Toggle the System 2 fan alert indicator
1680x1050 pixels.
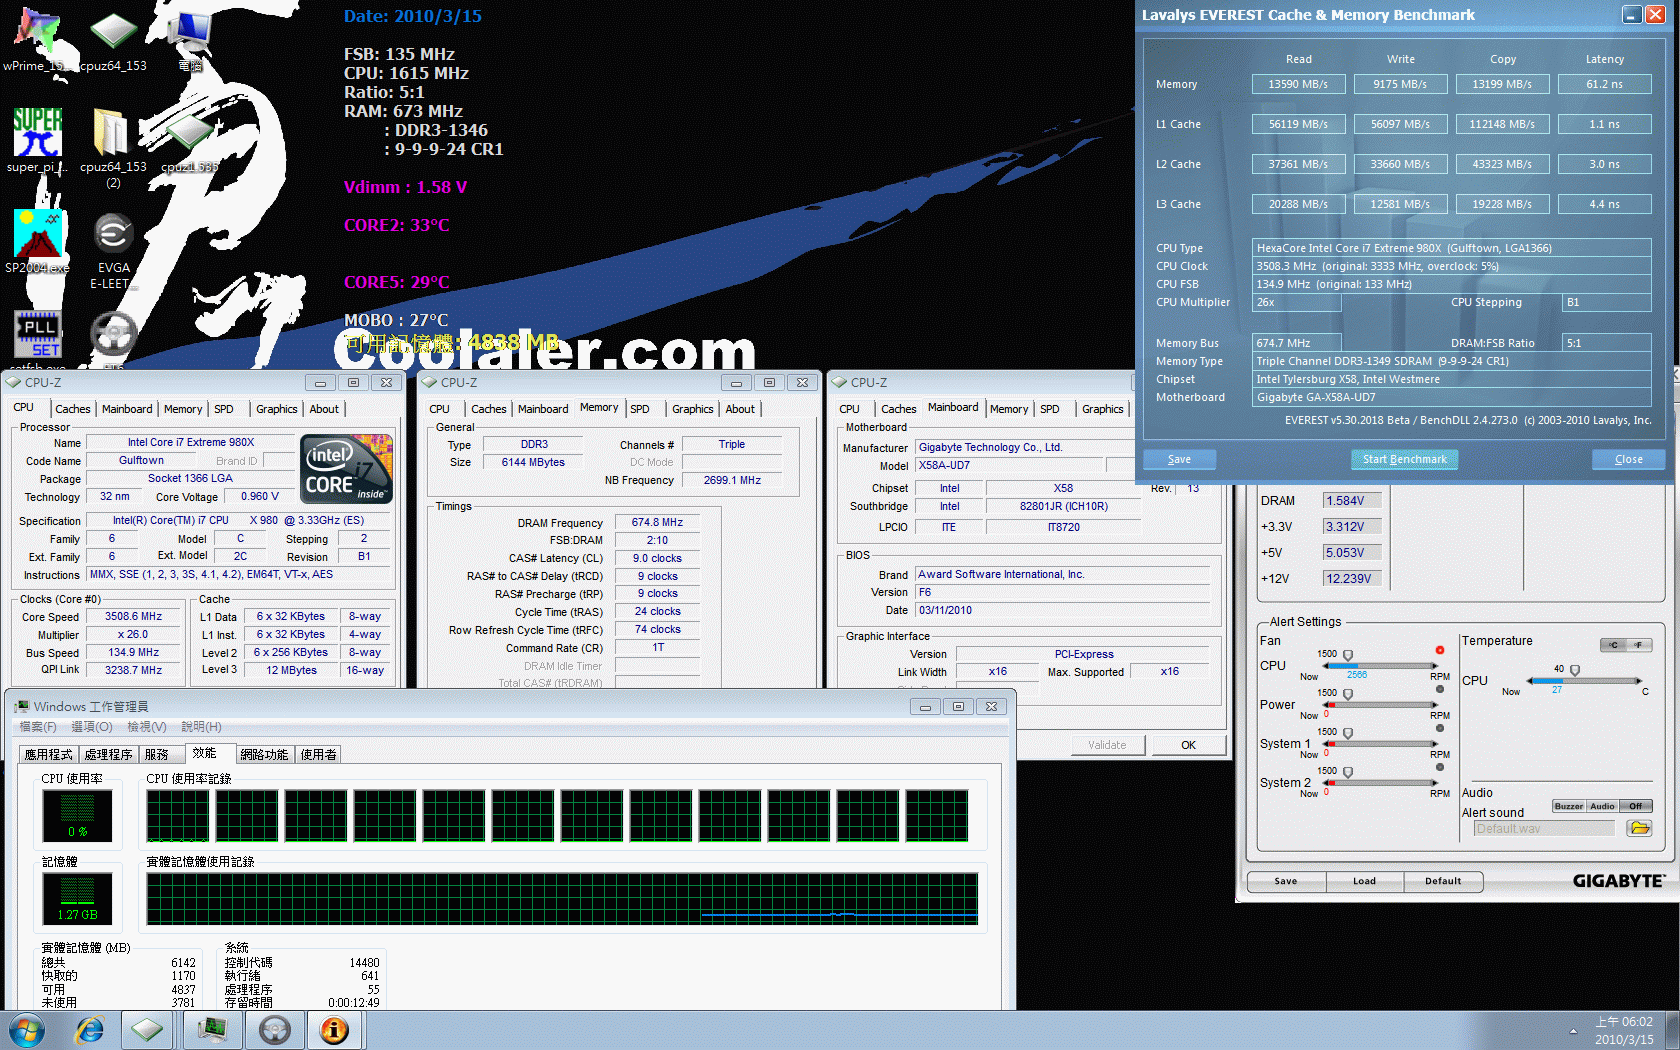pos(1440,767)
